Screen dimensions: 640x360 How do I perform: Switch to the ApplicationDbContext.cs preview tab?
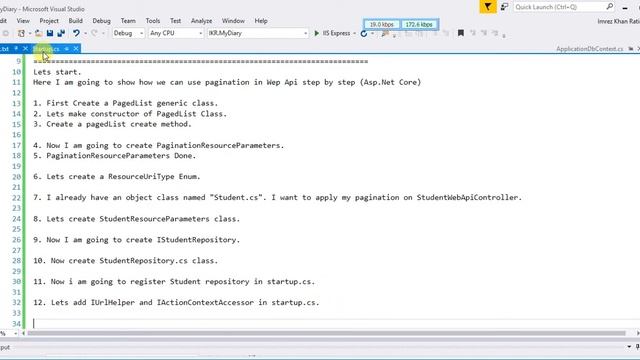[589, 49]
